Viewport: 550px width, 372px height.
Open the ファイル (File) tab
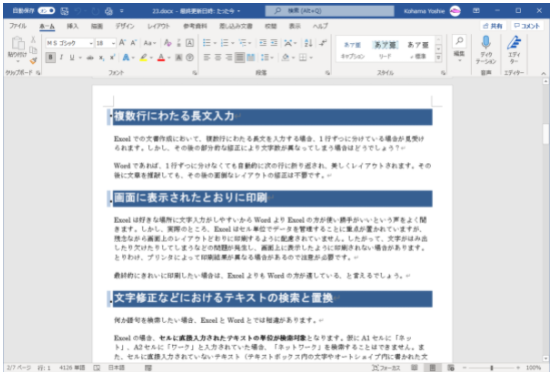pyautogui.click(x=18, y=26)
